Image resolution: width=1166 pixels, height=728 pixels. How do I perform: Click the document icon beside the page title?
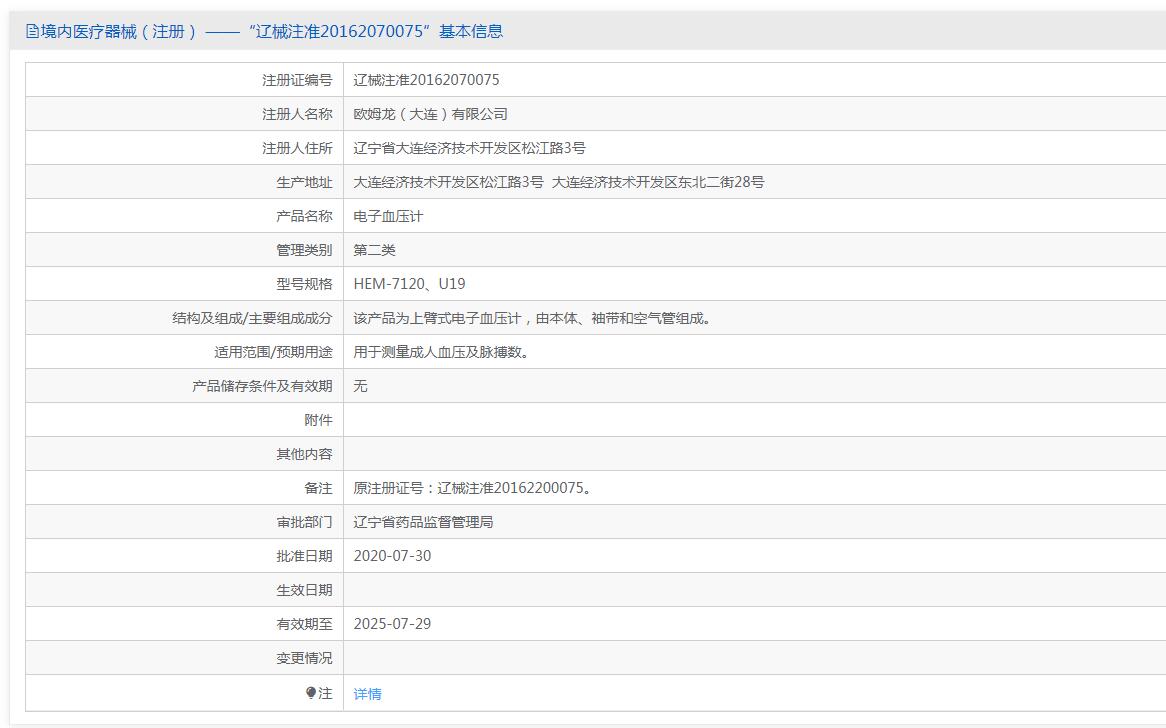pos(32,31)
